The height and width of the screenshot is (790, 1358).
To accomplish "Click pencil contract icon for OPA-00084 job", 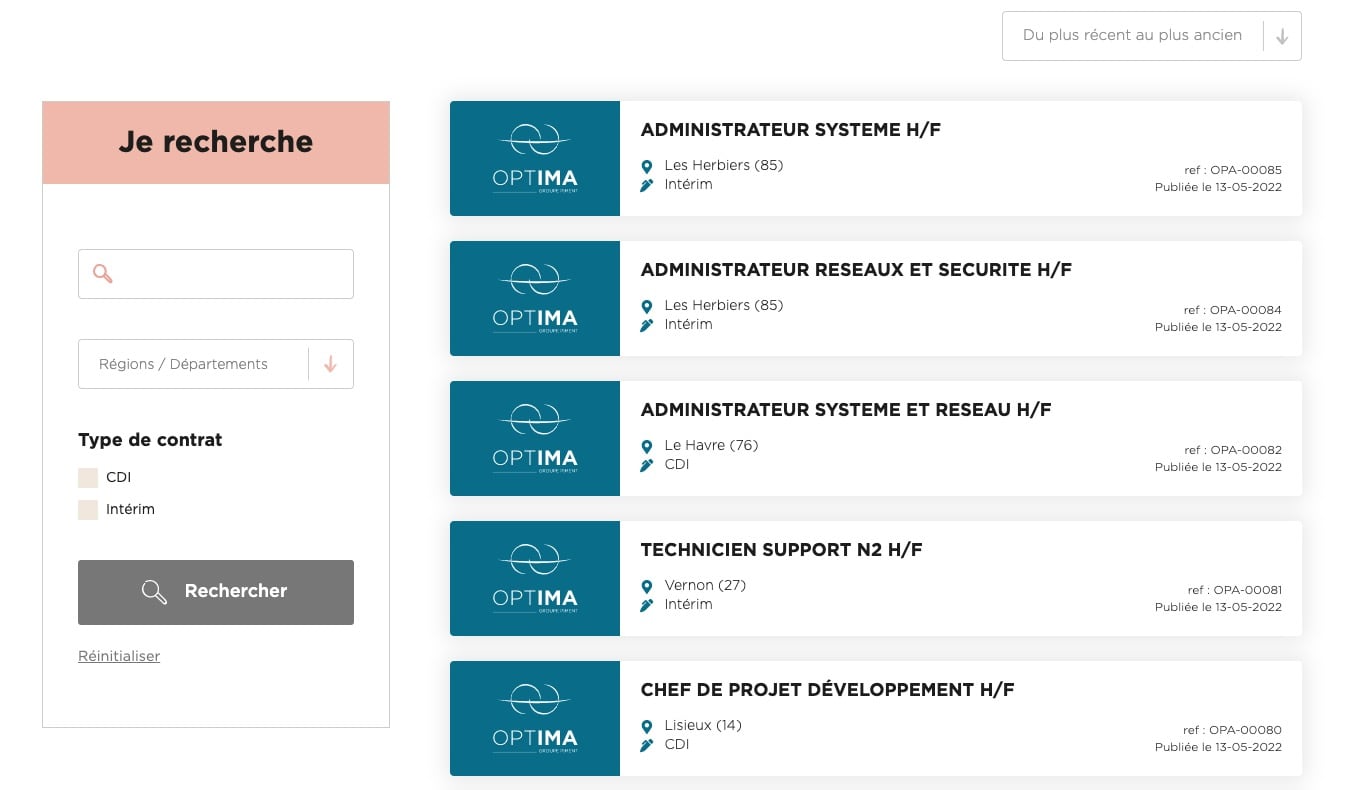I will [647, 325].
